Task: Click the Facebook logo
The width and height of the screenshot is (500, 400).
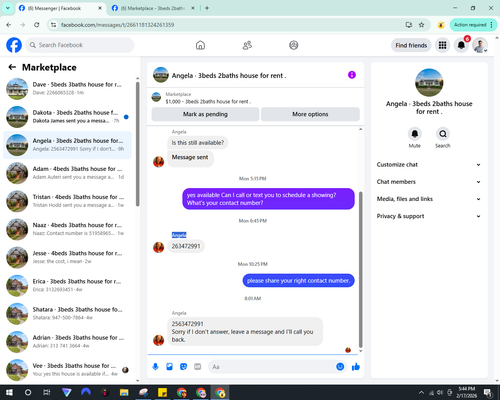Action: pyautogui.click(x=14, y=45)
